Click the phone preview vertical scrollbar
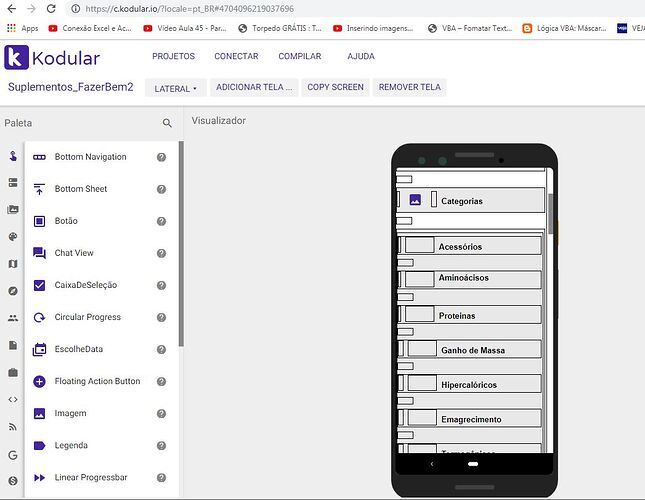645x500 pixels. click(x=551, y=213)
